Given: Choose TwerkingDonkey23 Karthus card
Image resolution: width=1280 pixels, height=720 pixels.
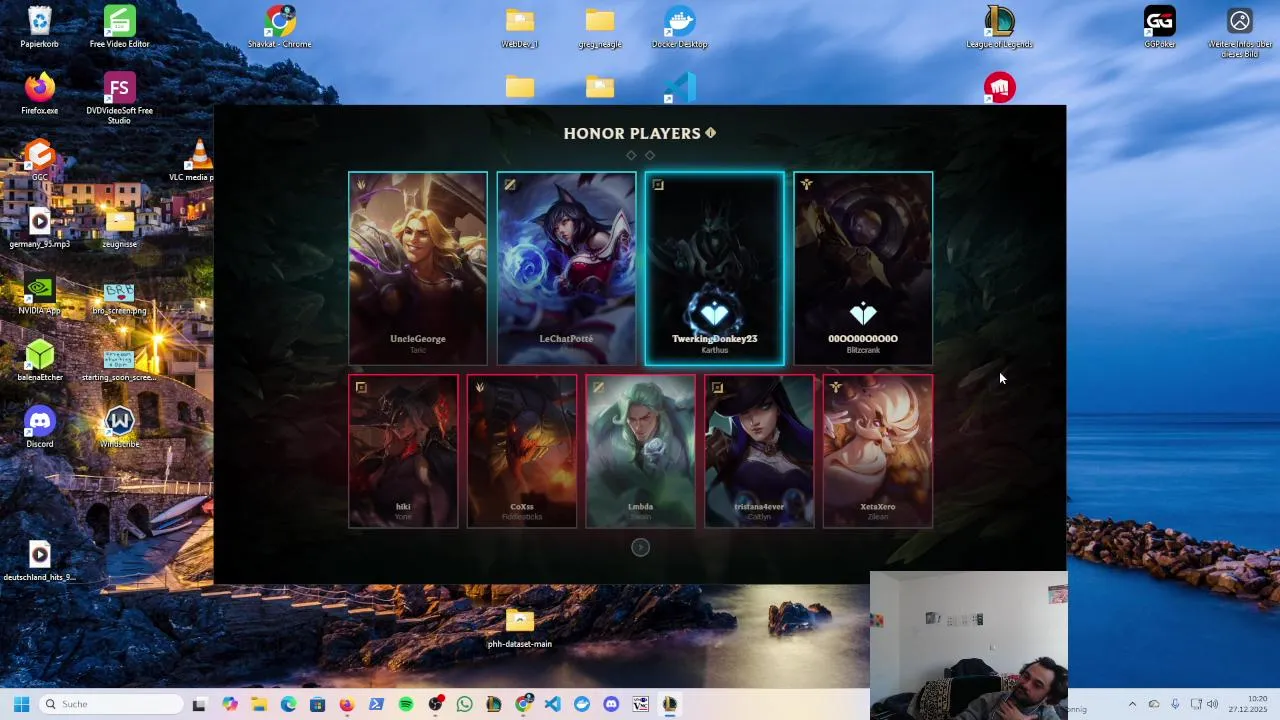Looking at the screenshot, I should [715, 268].
